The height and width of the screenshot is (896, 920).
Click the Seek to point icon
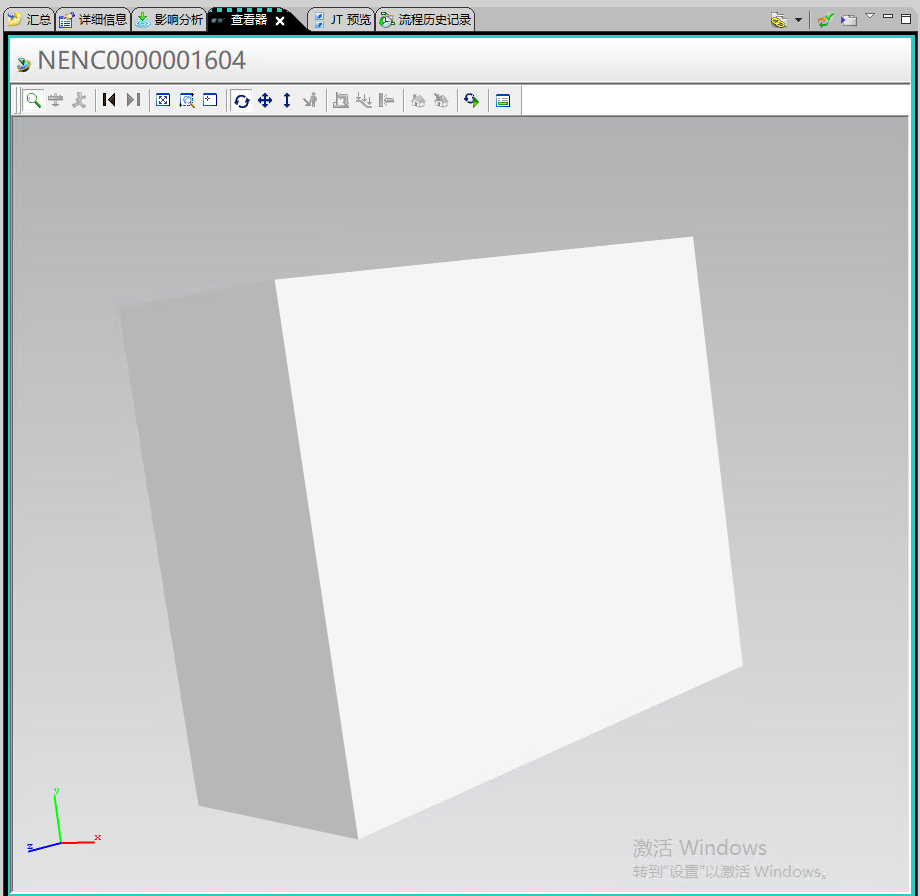coord(210,100)
